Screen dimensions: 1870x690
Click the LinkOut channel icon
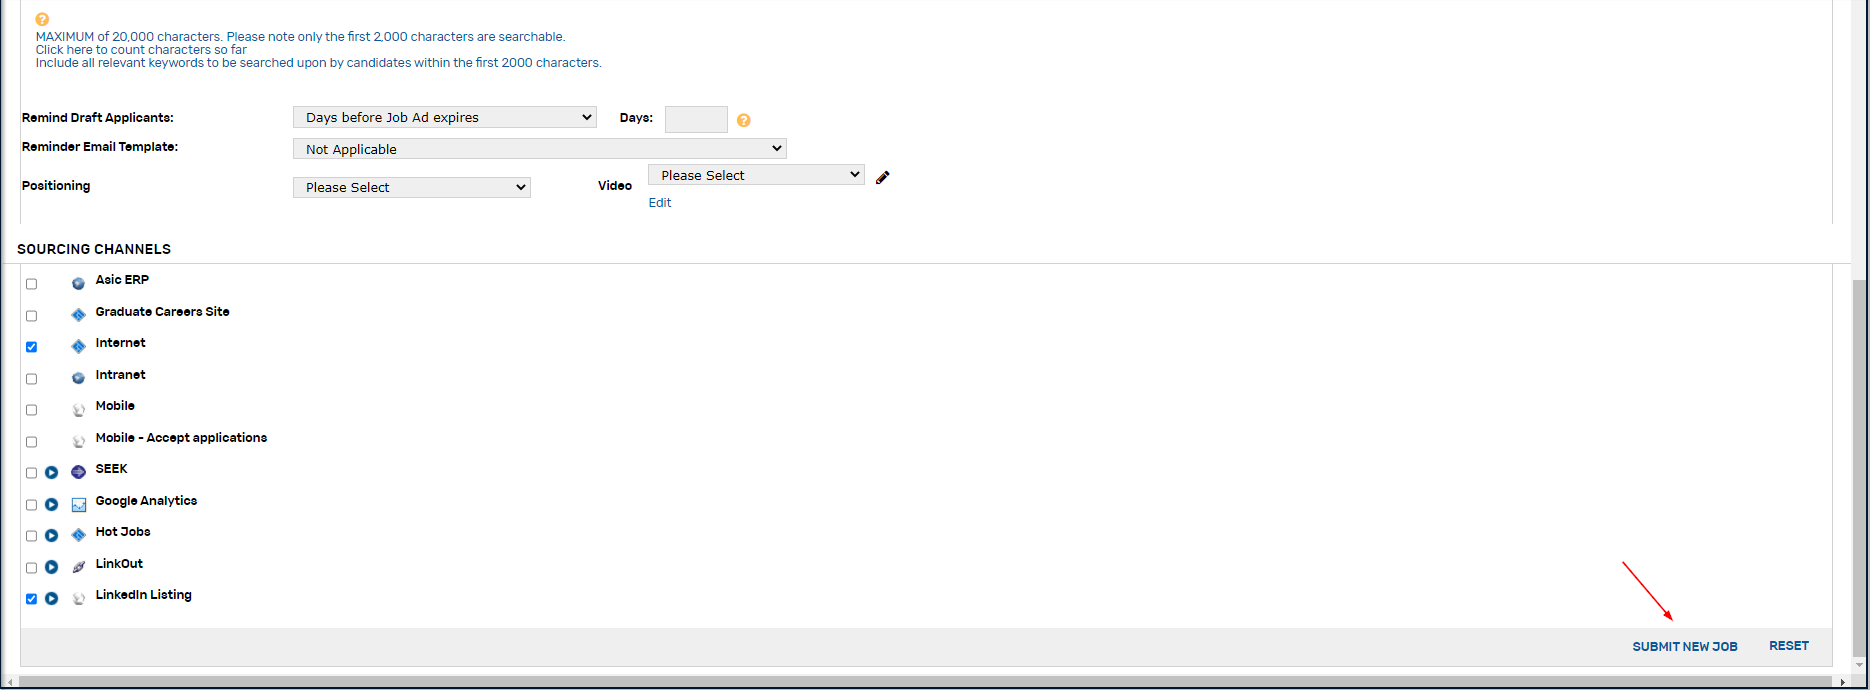point(78,567)
